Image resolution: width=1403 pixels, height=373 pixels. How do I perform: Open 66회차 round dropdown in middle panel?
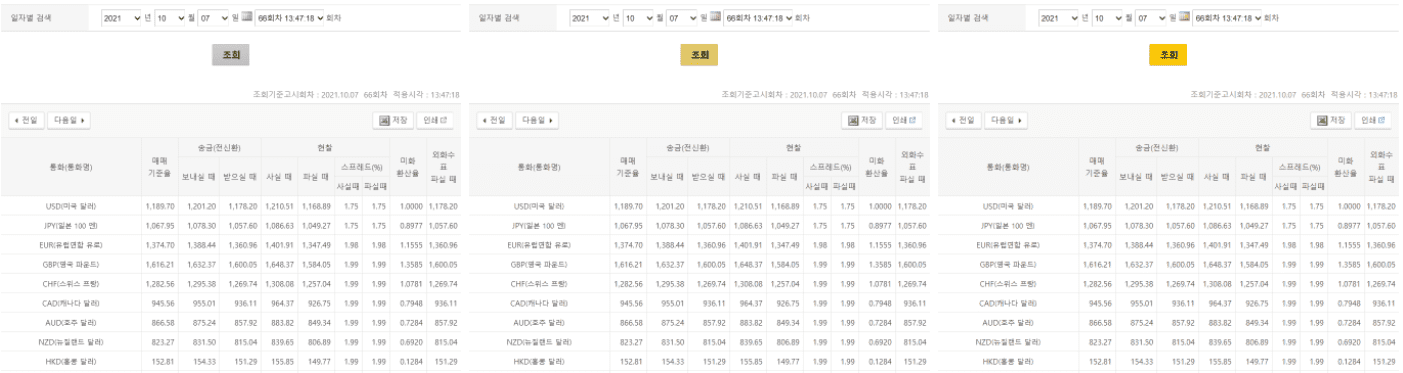pos(758,18)
